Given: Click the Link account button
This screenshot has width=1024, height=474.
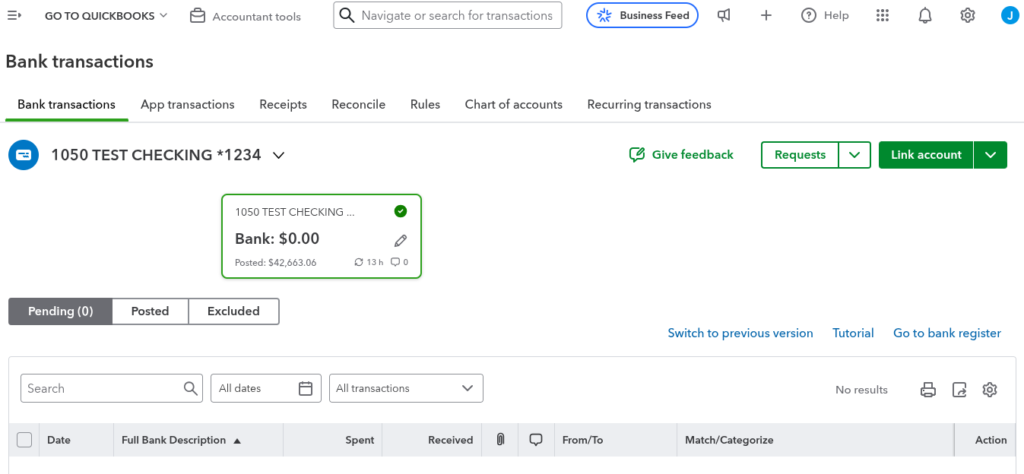Looking at the screenshot, I should 926,155.
